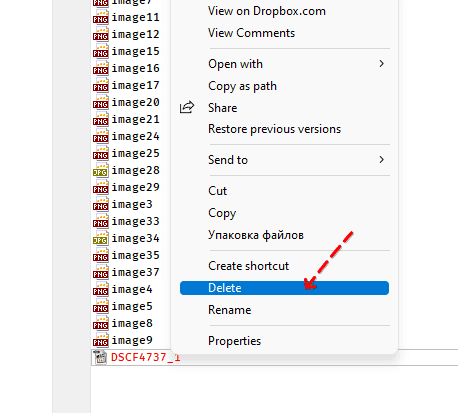Expand the Open with submenu arrow
458x413 pixels.
point(382,64)
